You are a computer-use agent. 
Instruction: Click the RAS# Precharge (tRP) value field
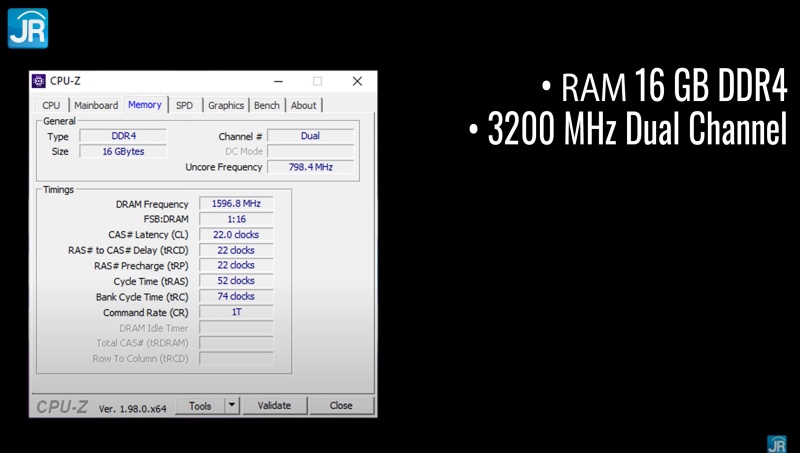pos(236,265)
